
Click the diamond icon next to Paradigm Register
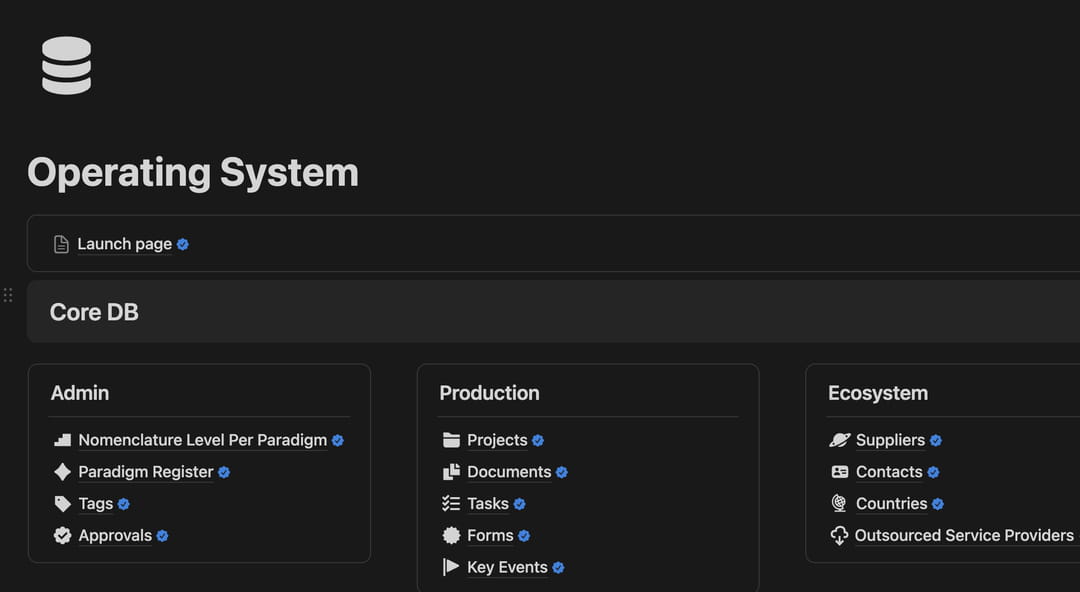click(63, 471)
